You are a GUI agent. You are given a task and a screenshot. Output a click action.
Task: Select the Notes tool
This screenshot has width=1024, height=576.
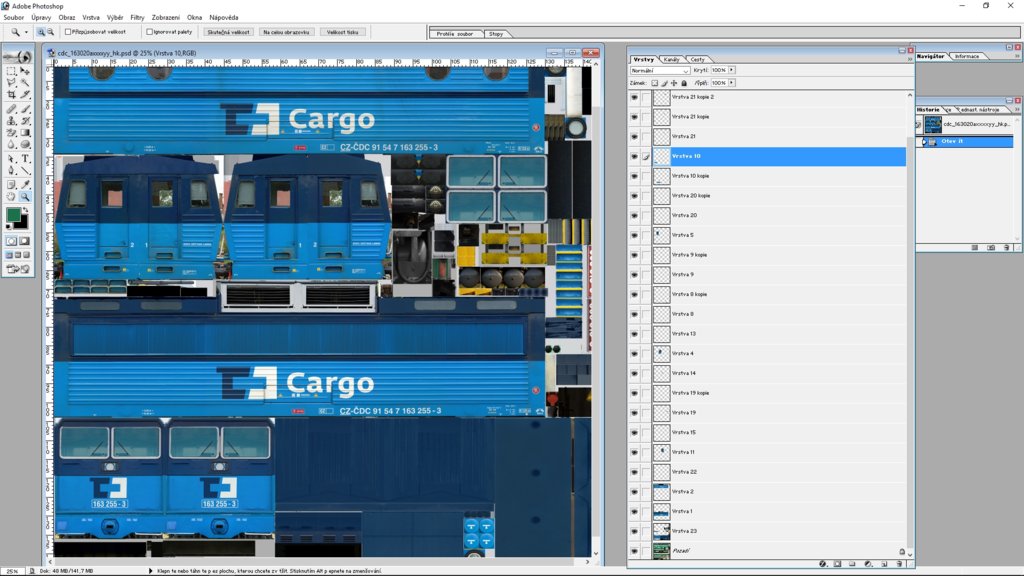[10, 185]
